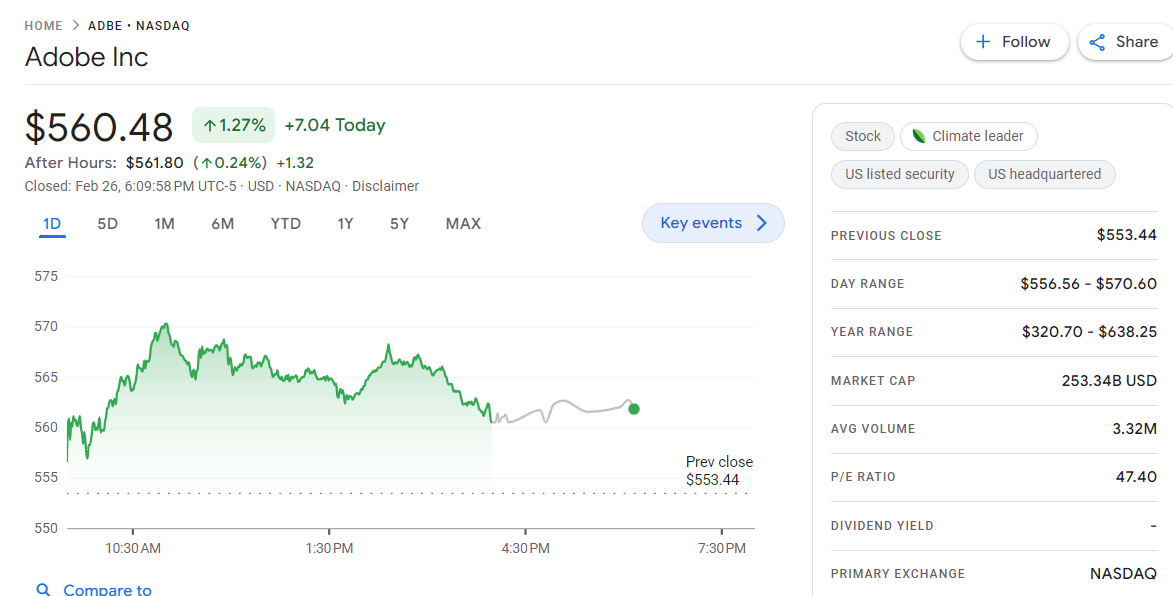Click the 575 y-axis label
This screenshot has height=596, width=1173.
pyautogui.click(x=46, y=276)
